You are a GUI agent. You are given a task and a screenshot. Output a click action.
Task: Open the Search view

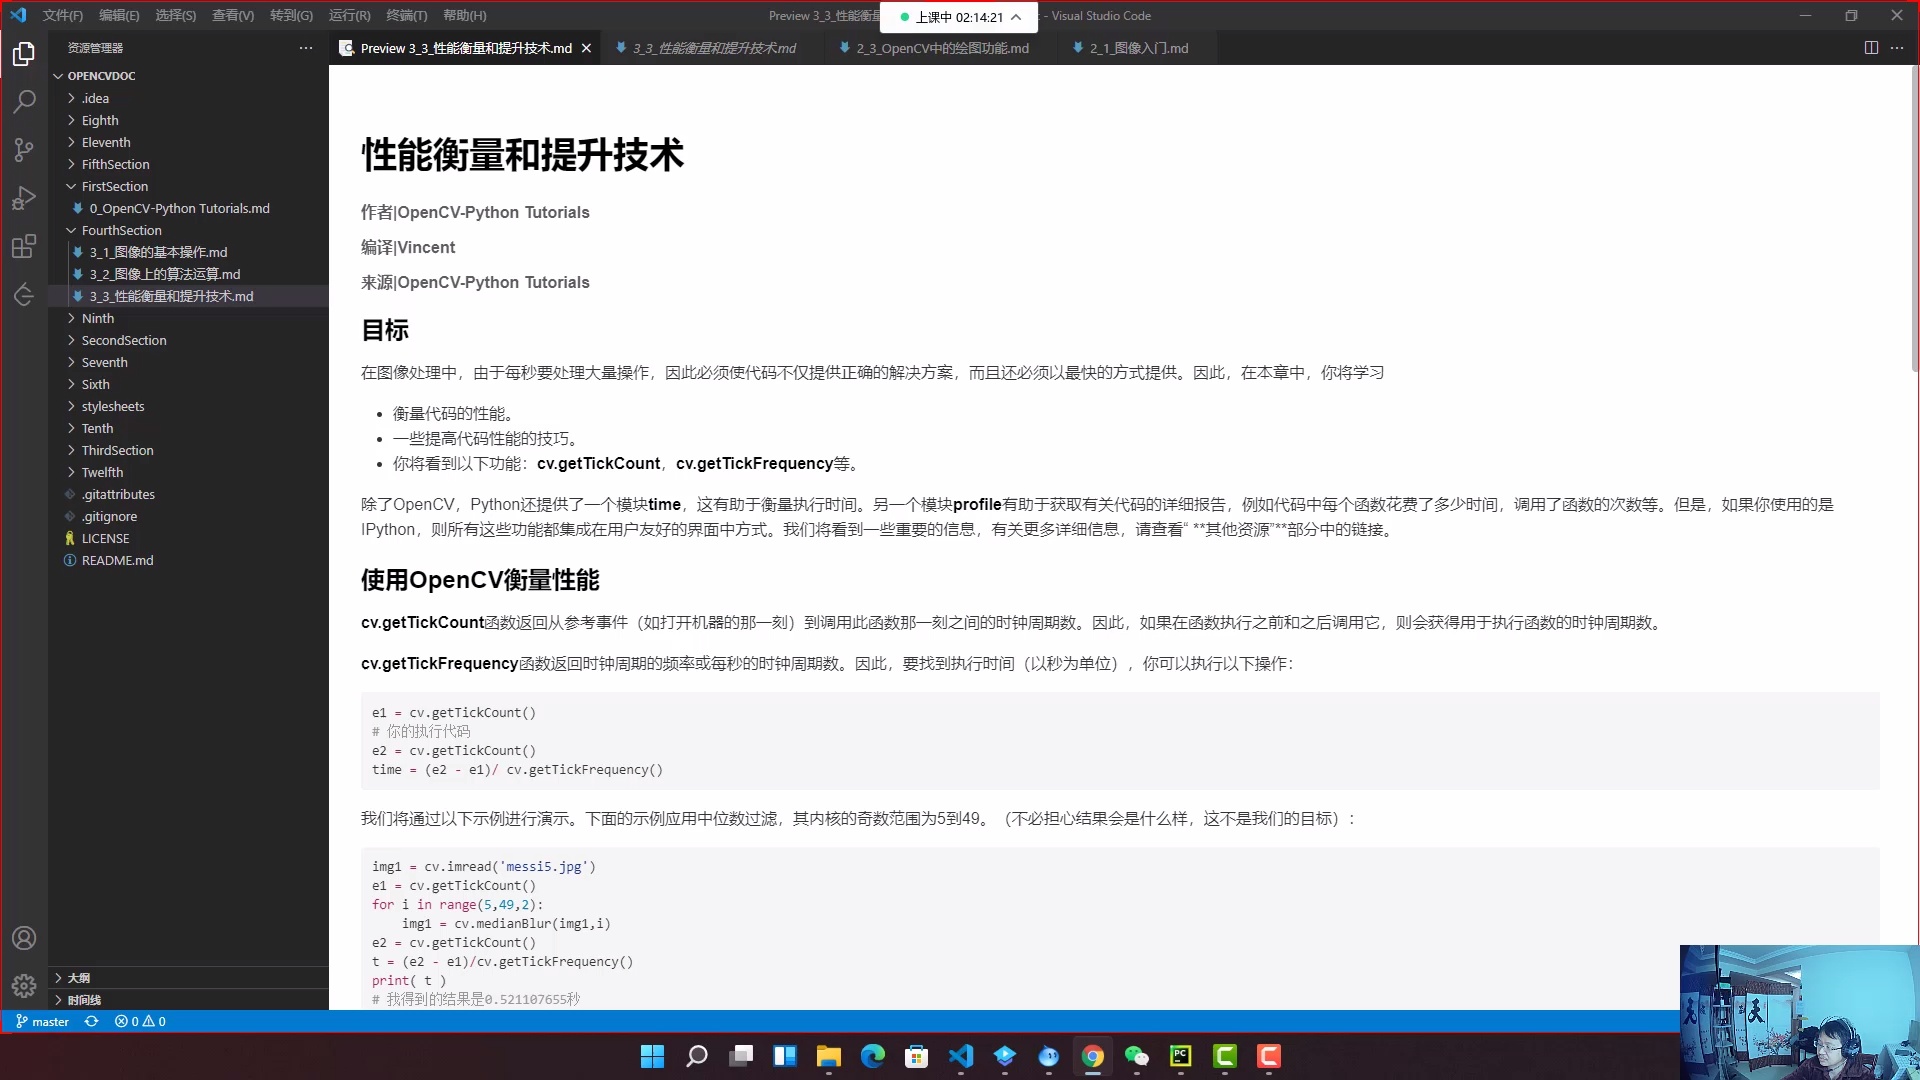(24, 102)
